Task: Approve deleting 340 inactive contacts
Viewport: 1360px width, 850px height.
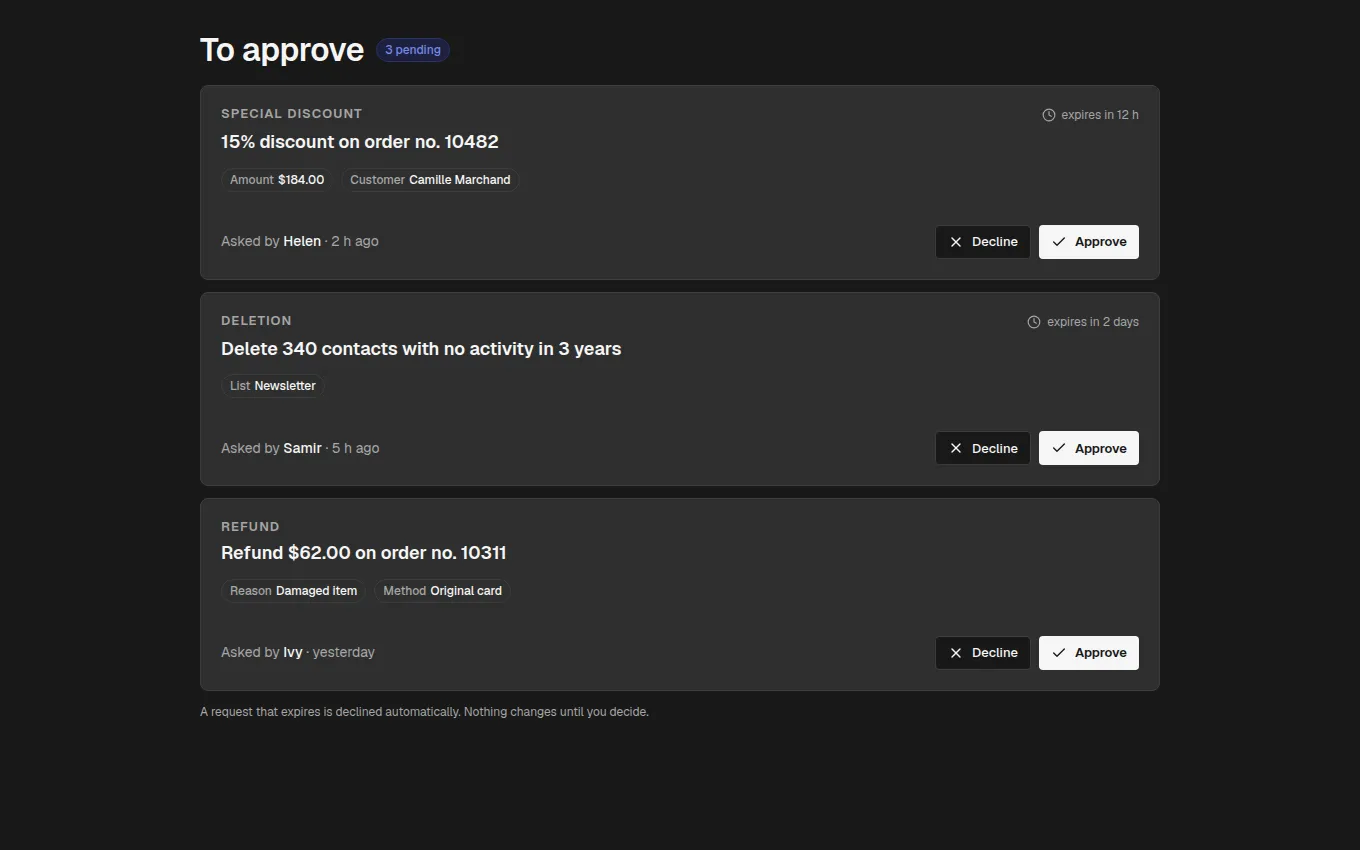Action: tap(1088, 448)
